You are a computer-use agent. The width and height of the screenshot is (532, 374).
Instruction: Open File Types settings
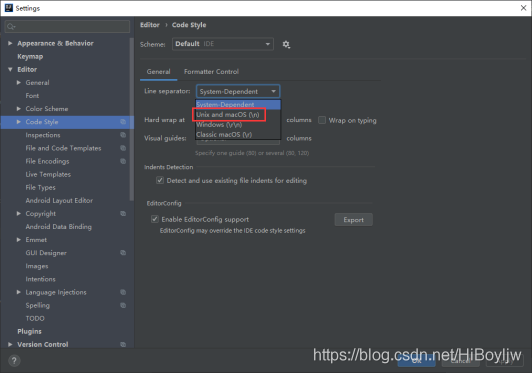[x=40, y=187]
